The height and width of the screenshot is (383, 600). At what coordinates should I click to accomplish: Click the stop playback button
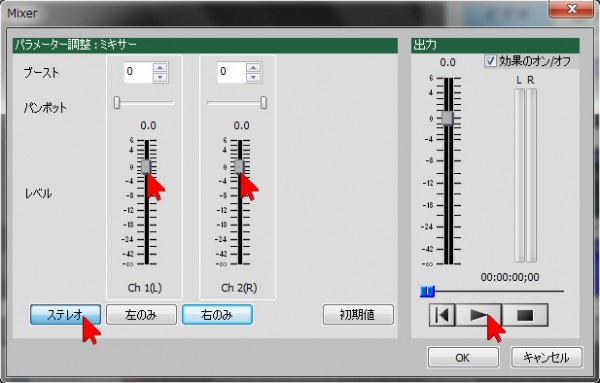click(525, 315)
